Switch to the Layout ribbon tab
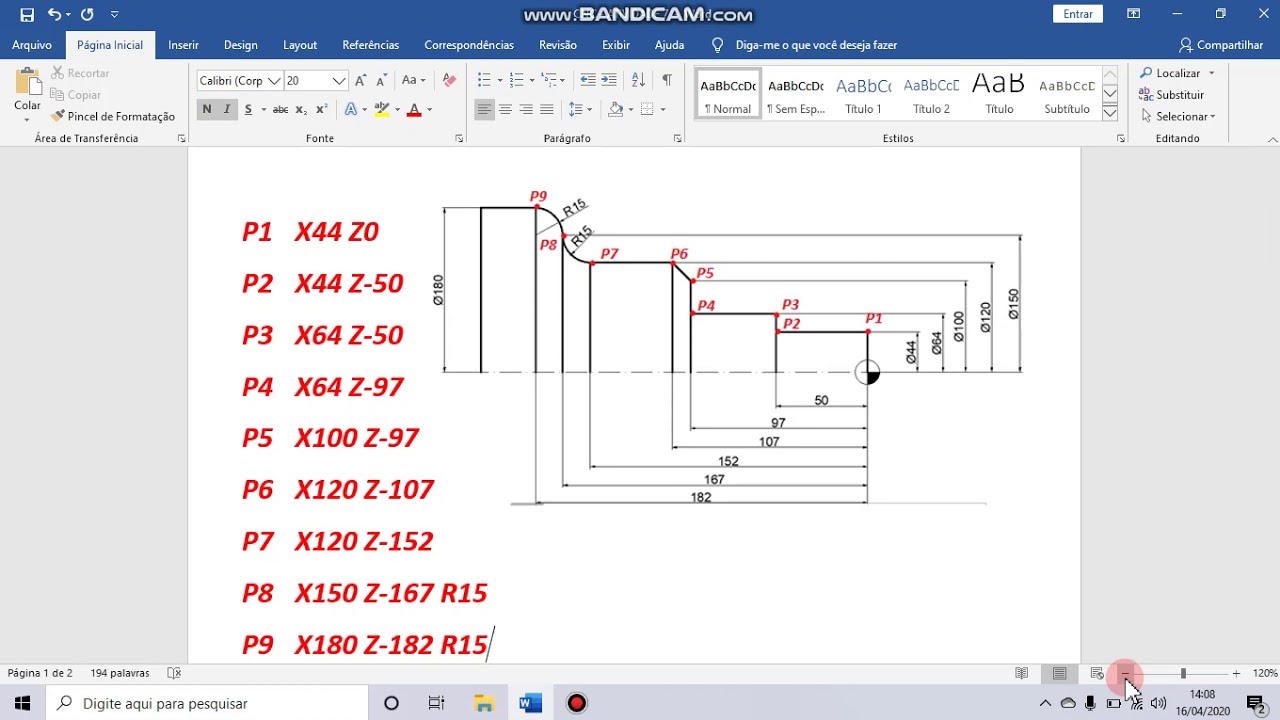Screen dimensions: 1280x720 pyautogui.click(x=300, y=45)
